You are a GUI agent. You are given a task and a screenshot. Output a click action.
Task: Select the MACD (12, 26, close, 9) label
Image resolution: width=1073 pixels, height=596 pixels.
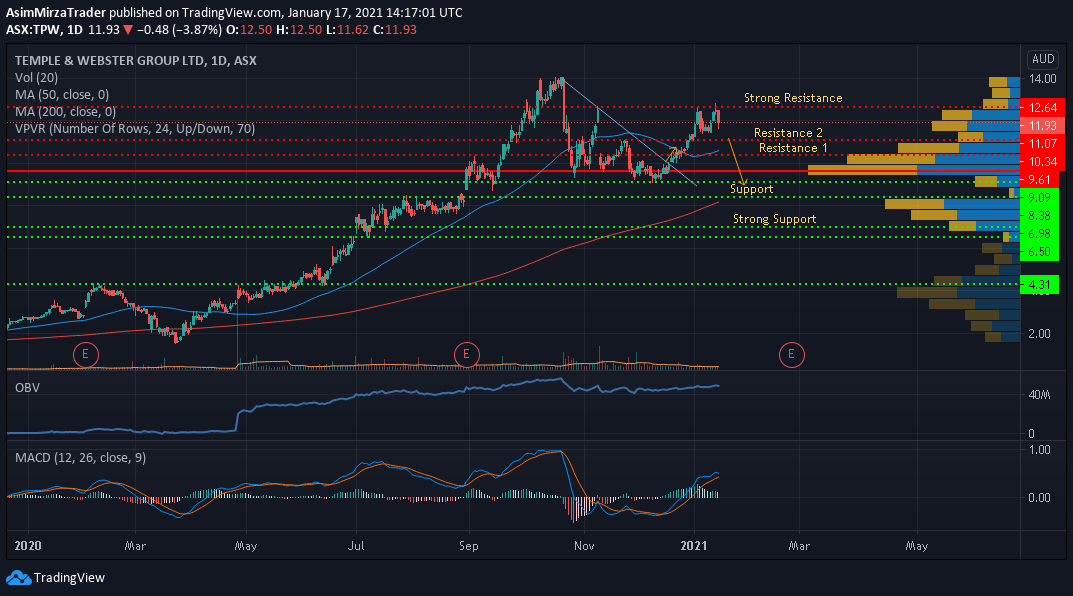[x=80, y=458]
